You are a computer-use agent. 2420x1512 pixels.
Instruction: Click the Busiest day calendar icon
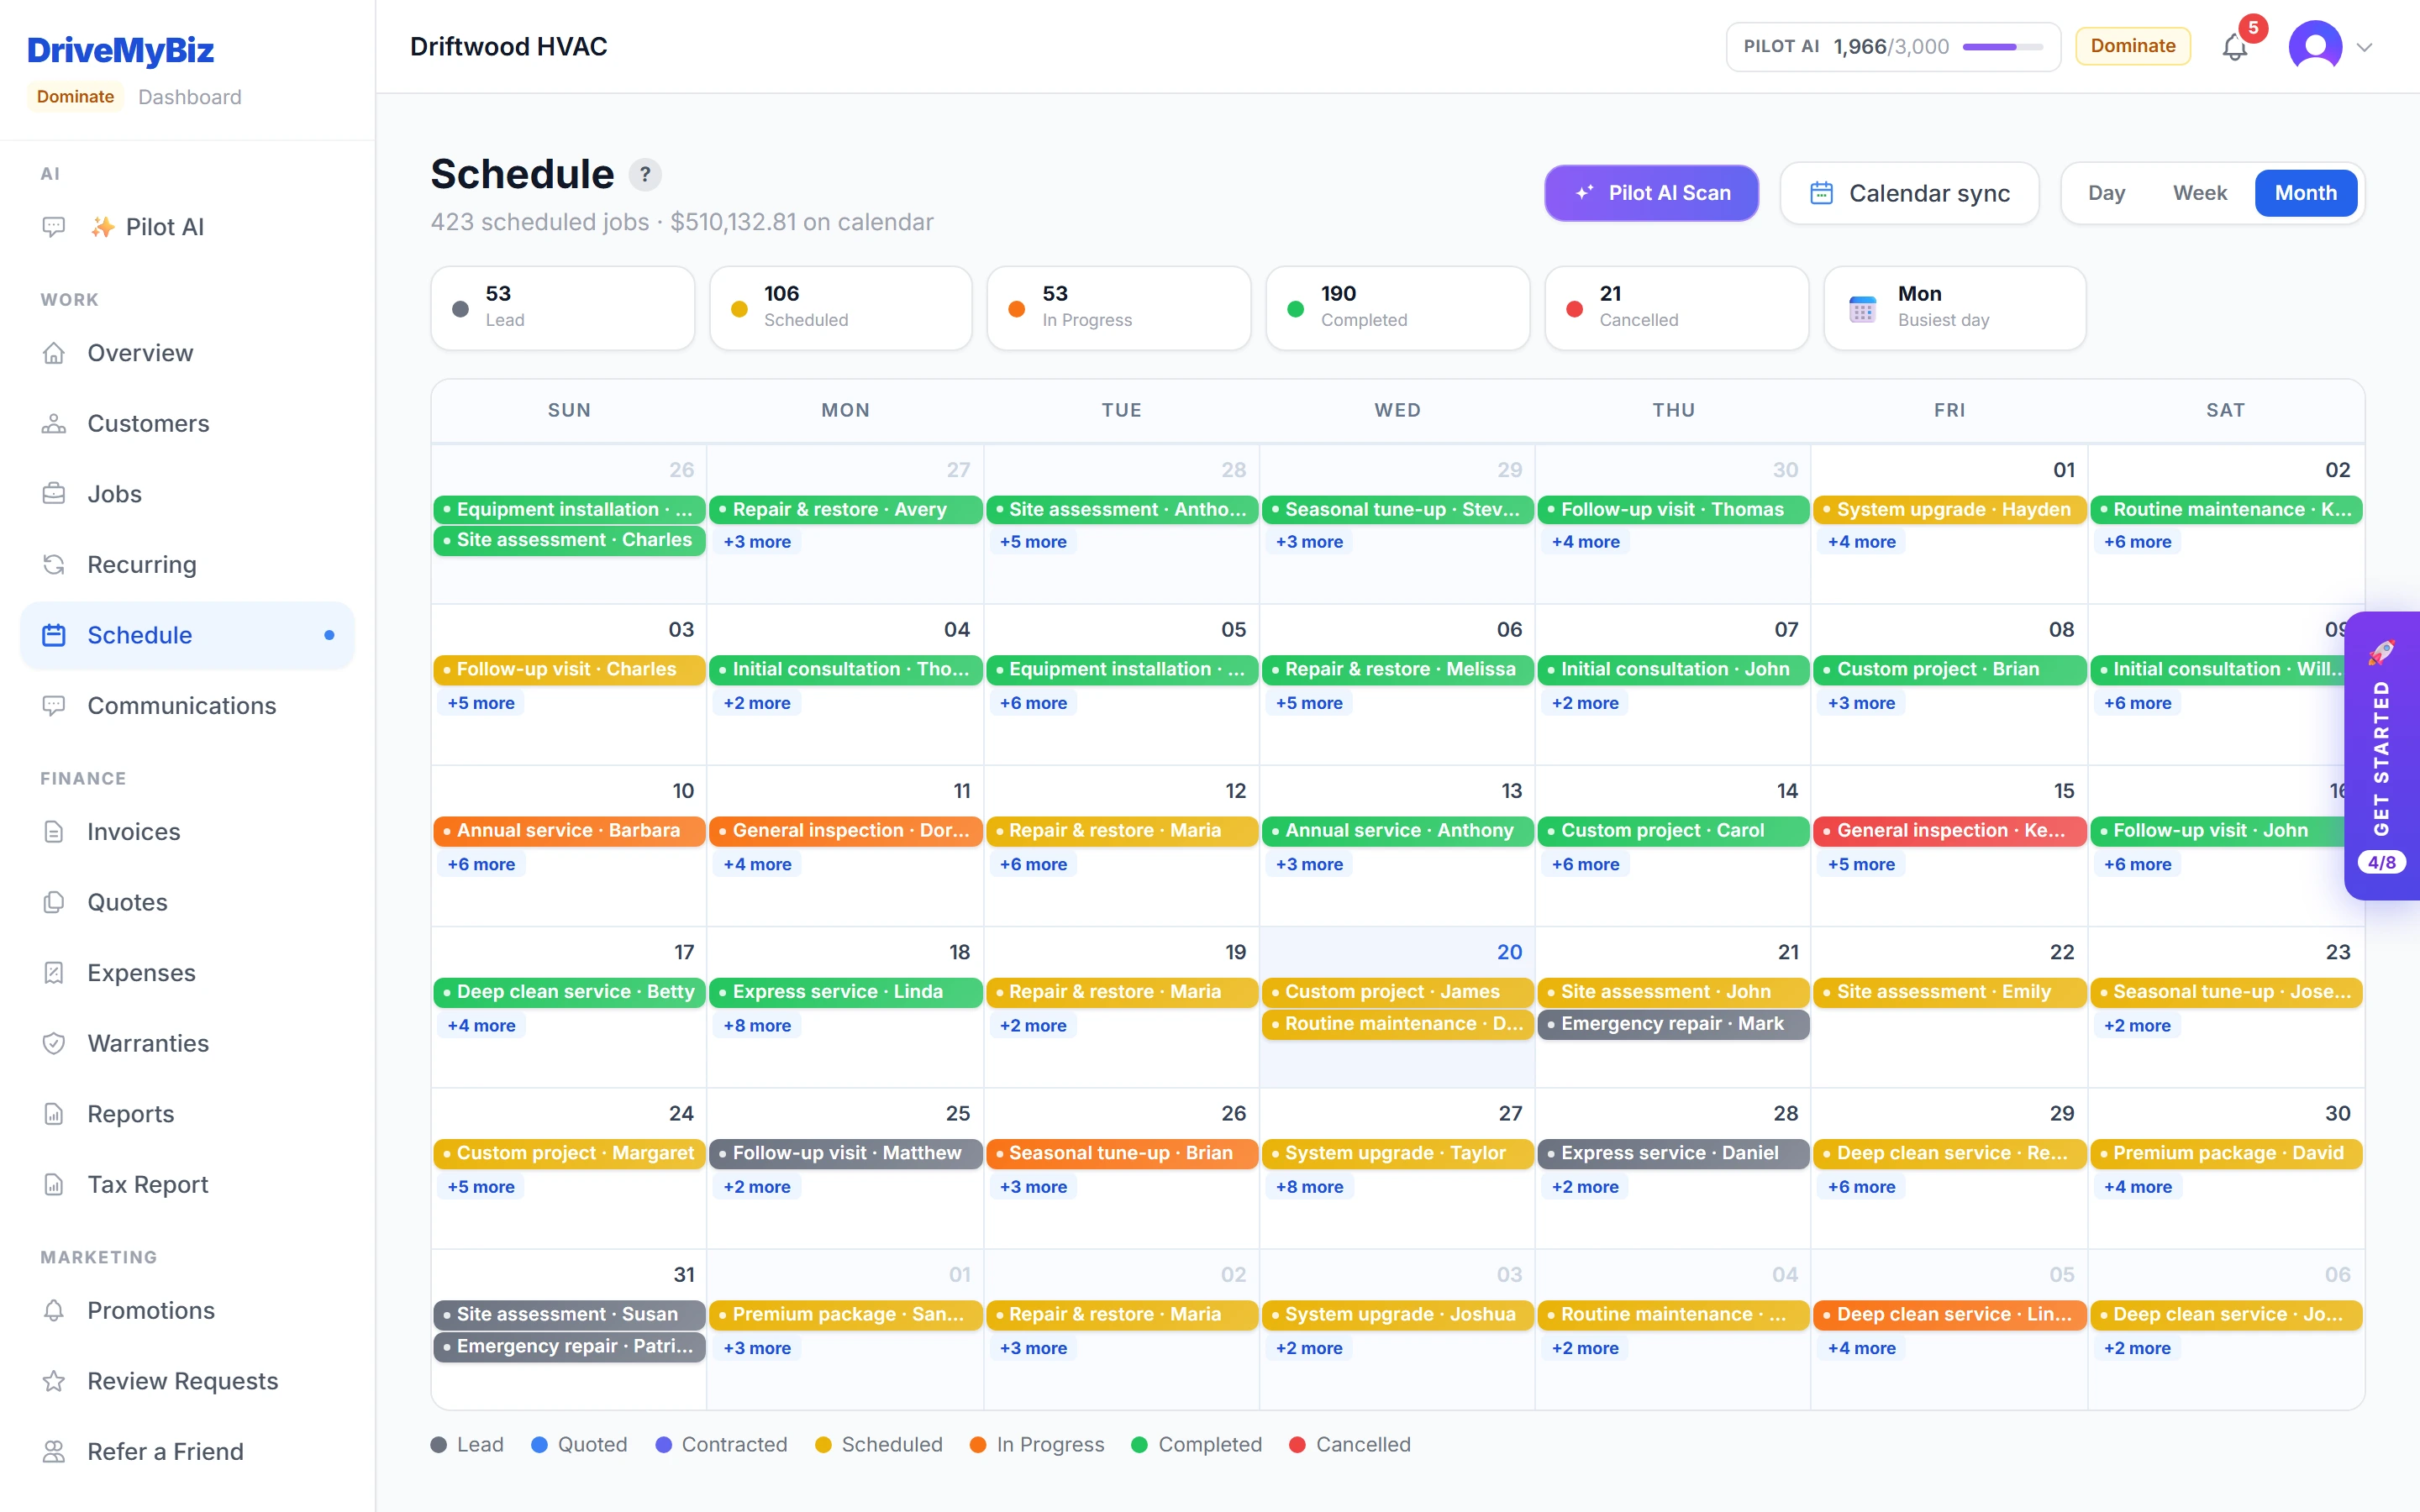[x=1862, y=308]
